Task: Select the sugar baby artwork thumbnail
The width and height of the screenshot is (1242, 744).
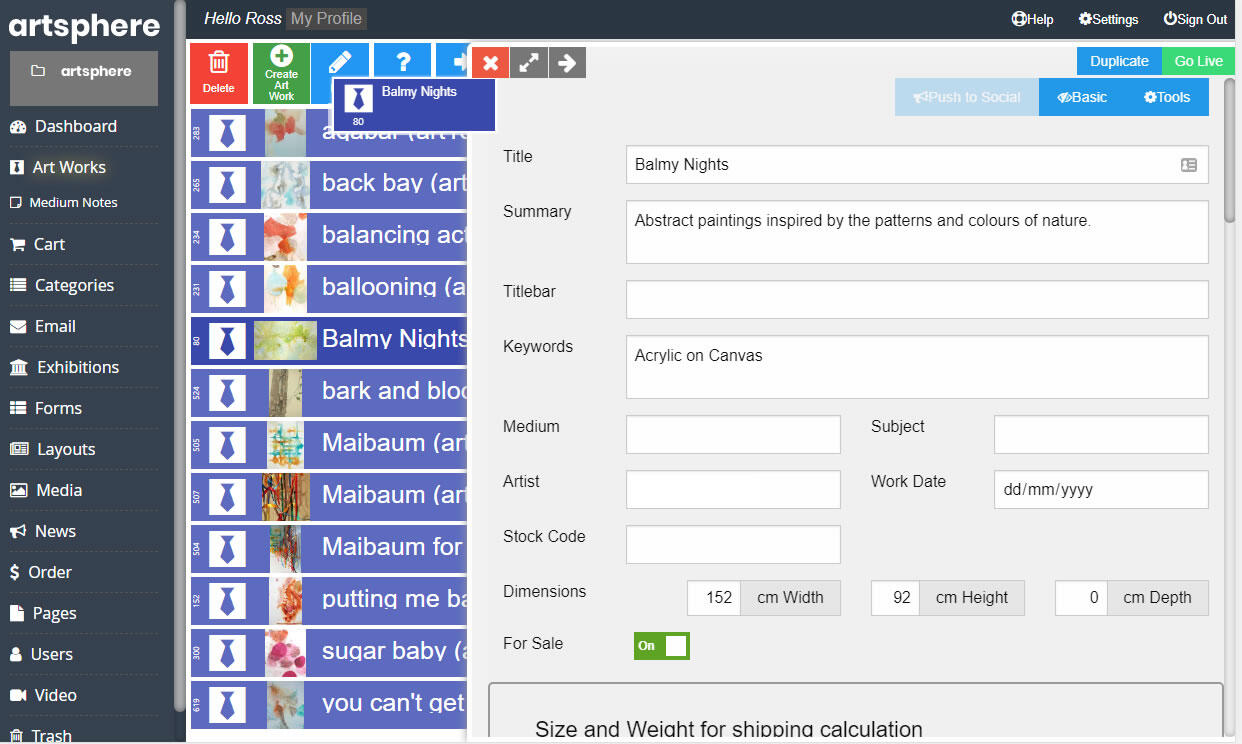Action: (x=285, y=653)
